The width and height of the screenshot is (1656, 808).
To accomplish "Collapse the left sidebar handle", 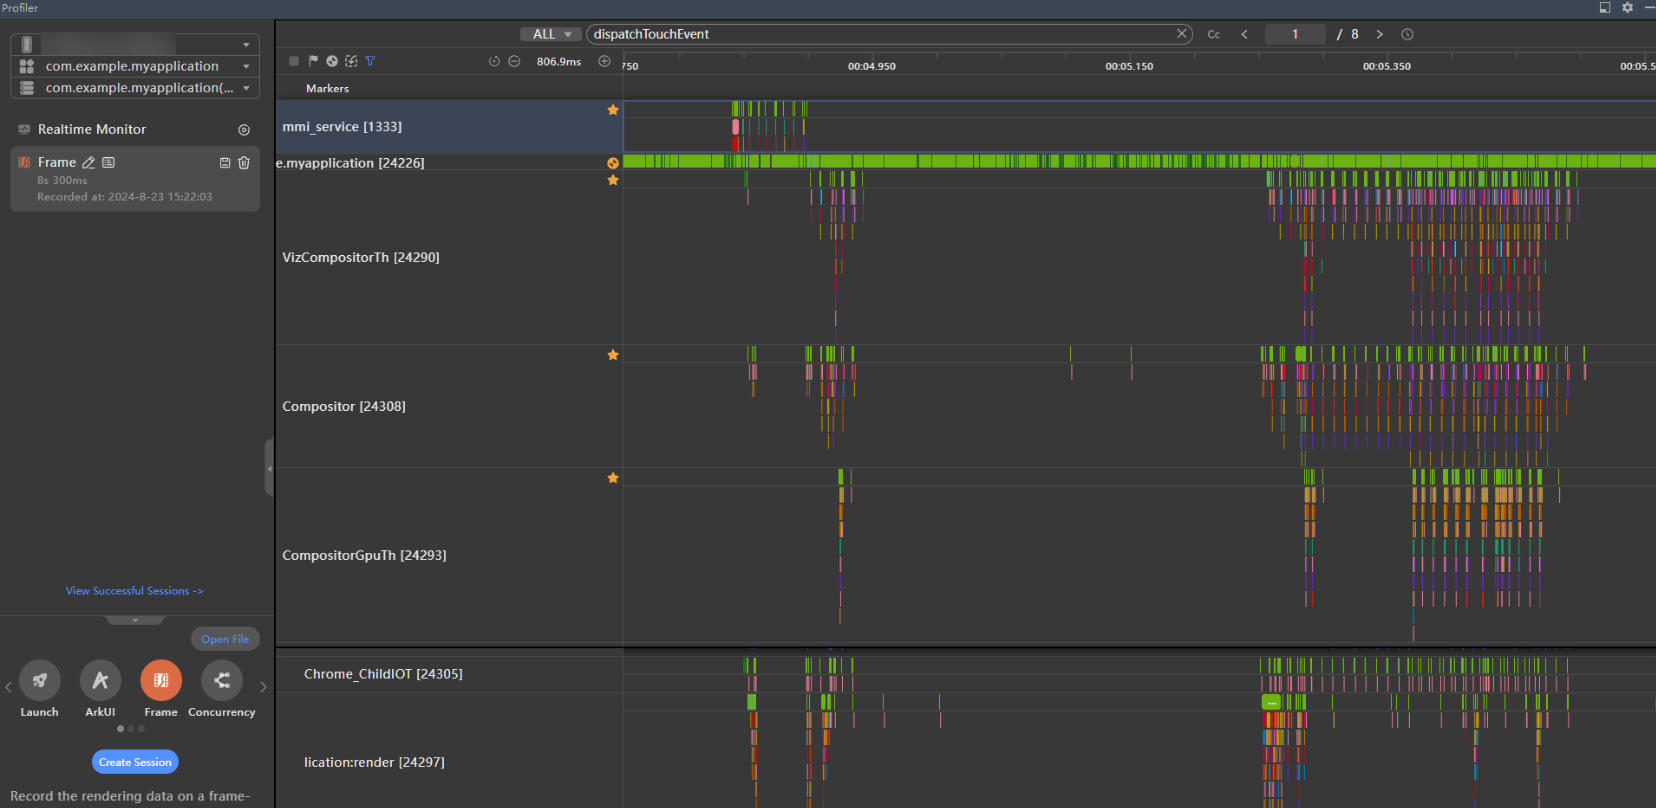I will point(269,467).
